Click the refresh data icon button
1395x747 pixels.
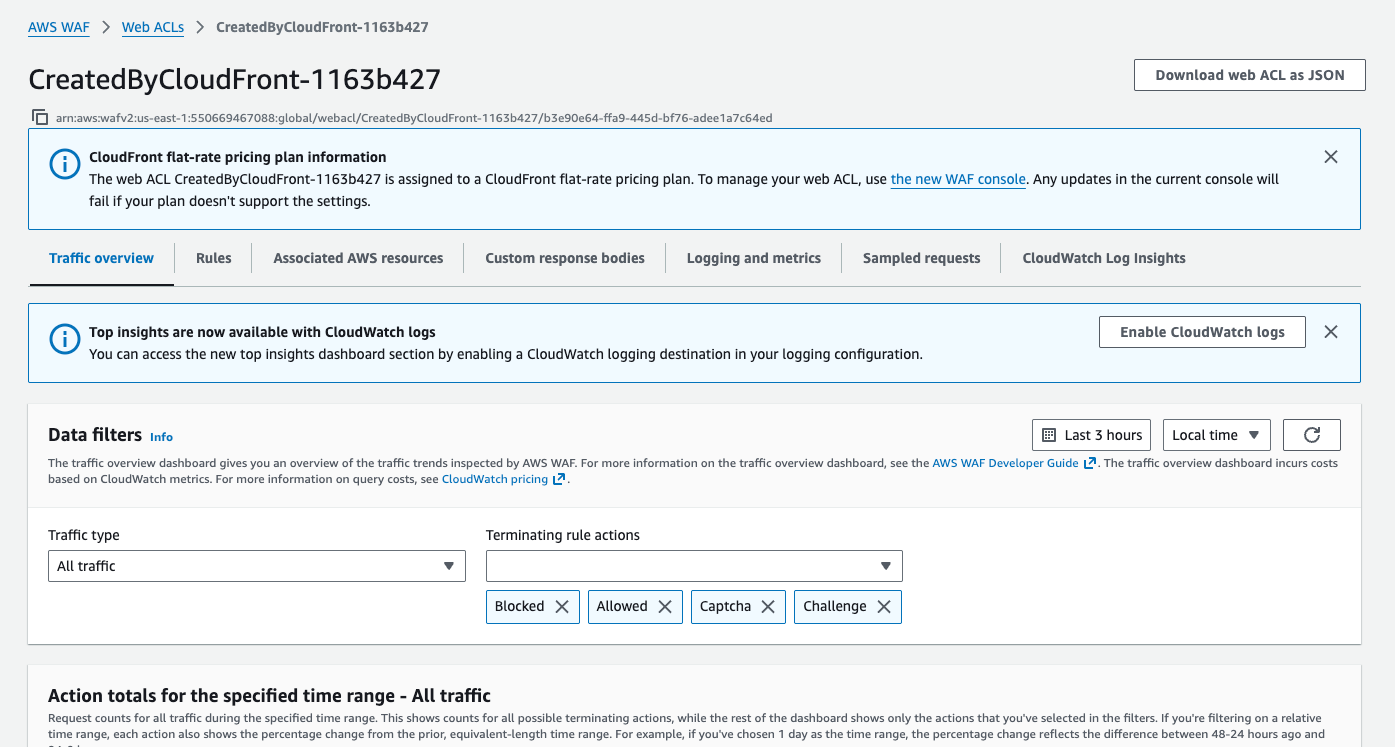point(1312,435)
